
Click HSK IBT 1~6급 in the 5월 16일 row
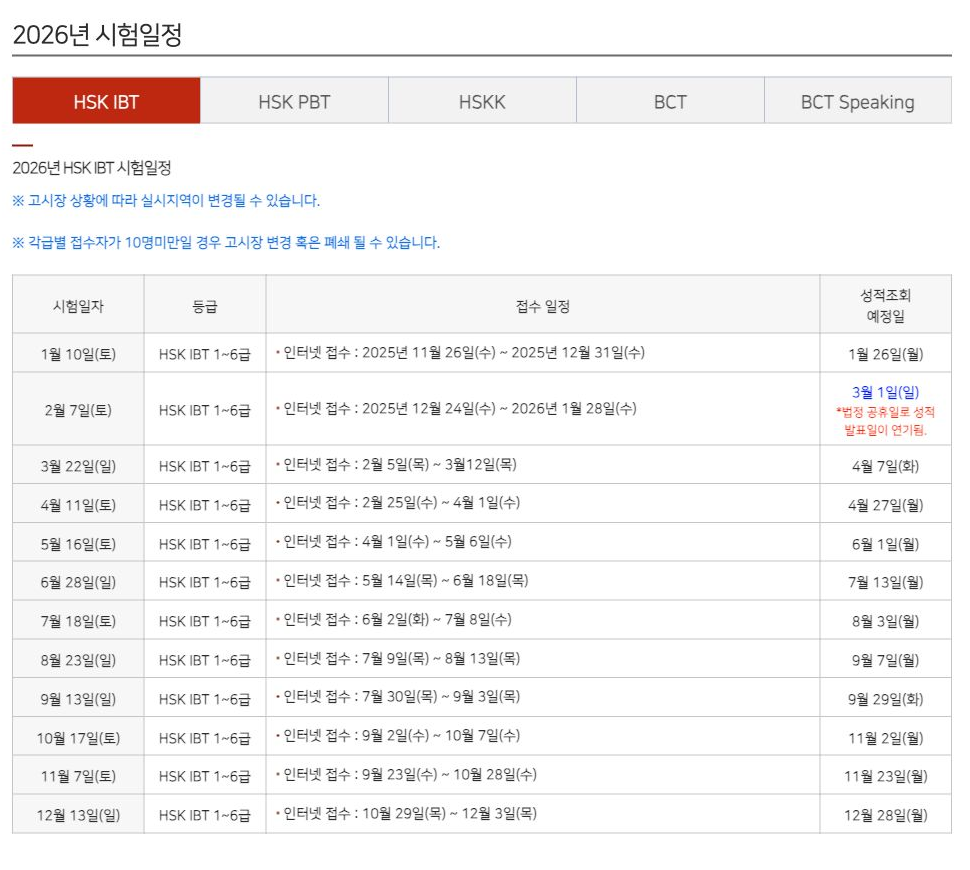pos(205,545)
